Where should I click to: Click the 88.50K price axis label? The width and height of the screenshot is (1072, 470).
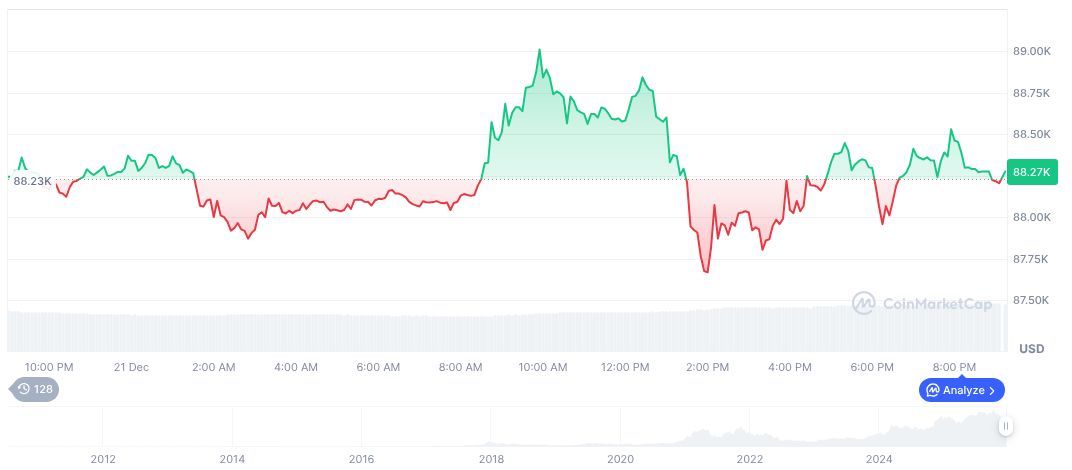click(1031, 134)
